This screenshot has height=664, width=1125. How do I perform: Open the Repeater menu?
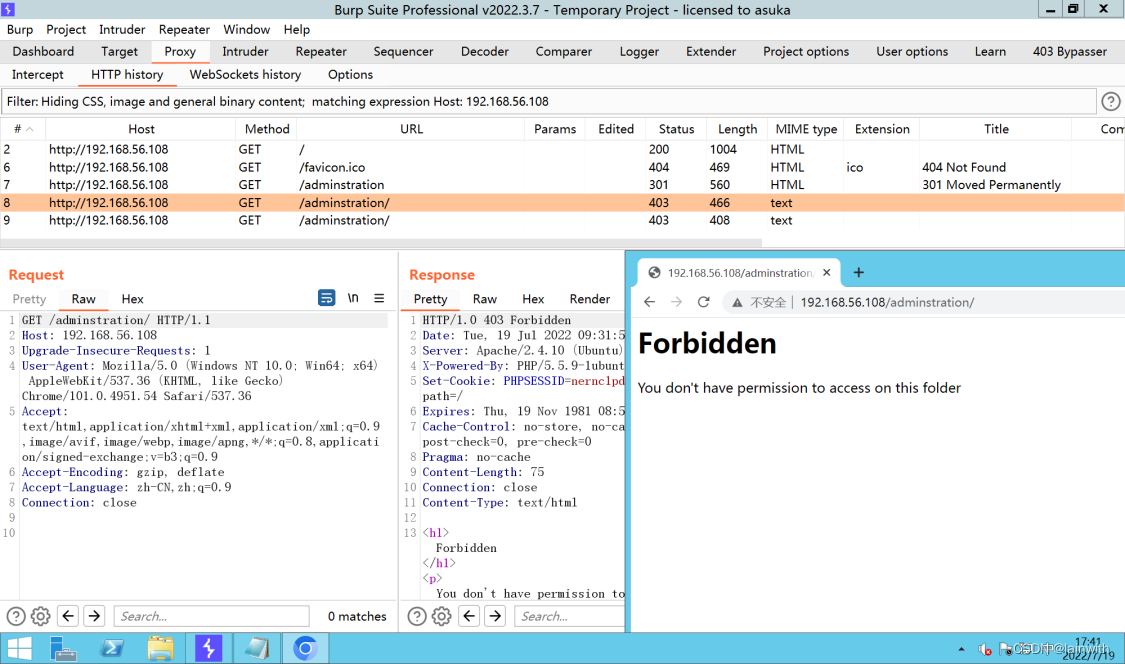click(x=184, y=29)
